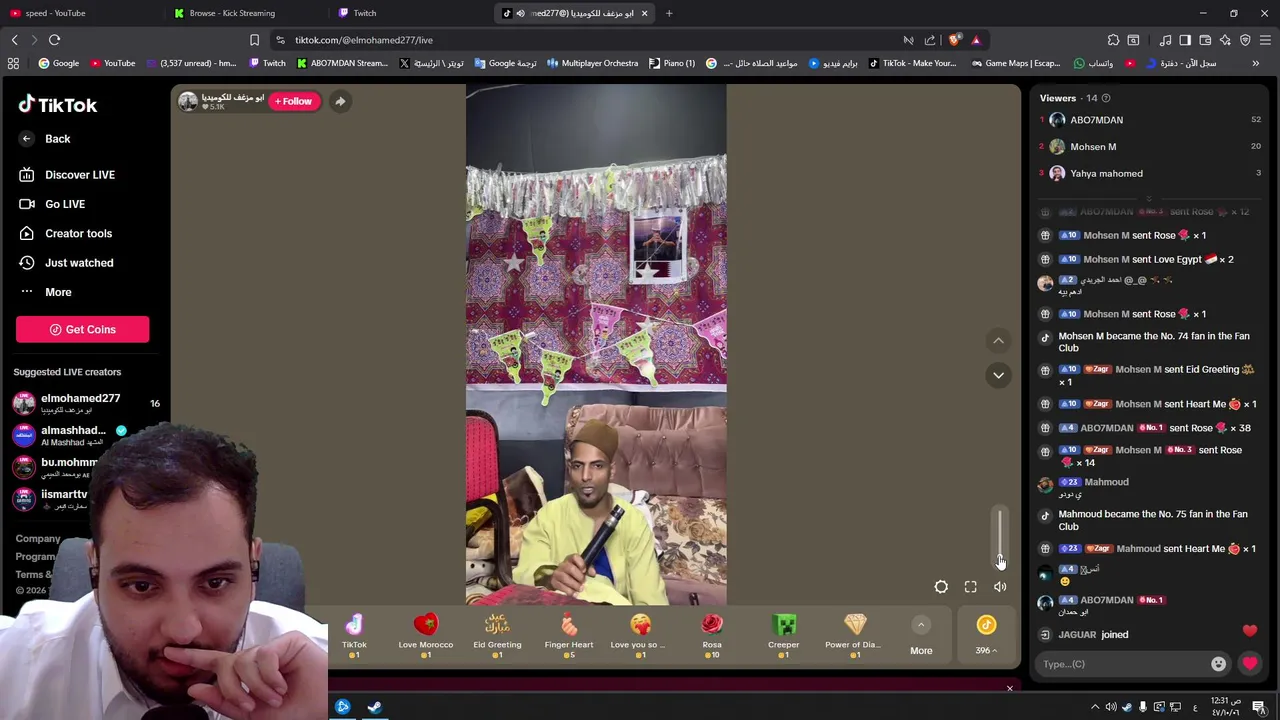This screenshot has width=1280, height=720.
Task: Send the TikTok gift
Action: (354, 636)
